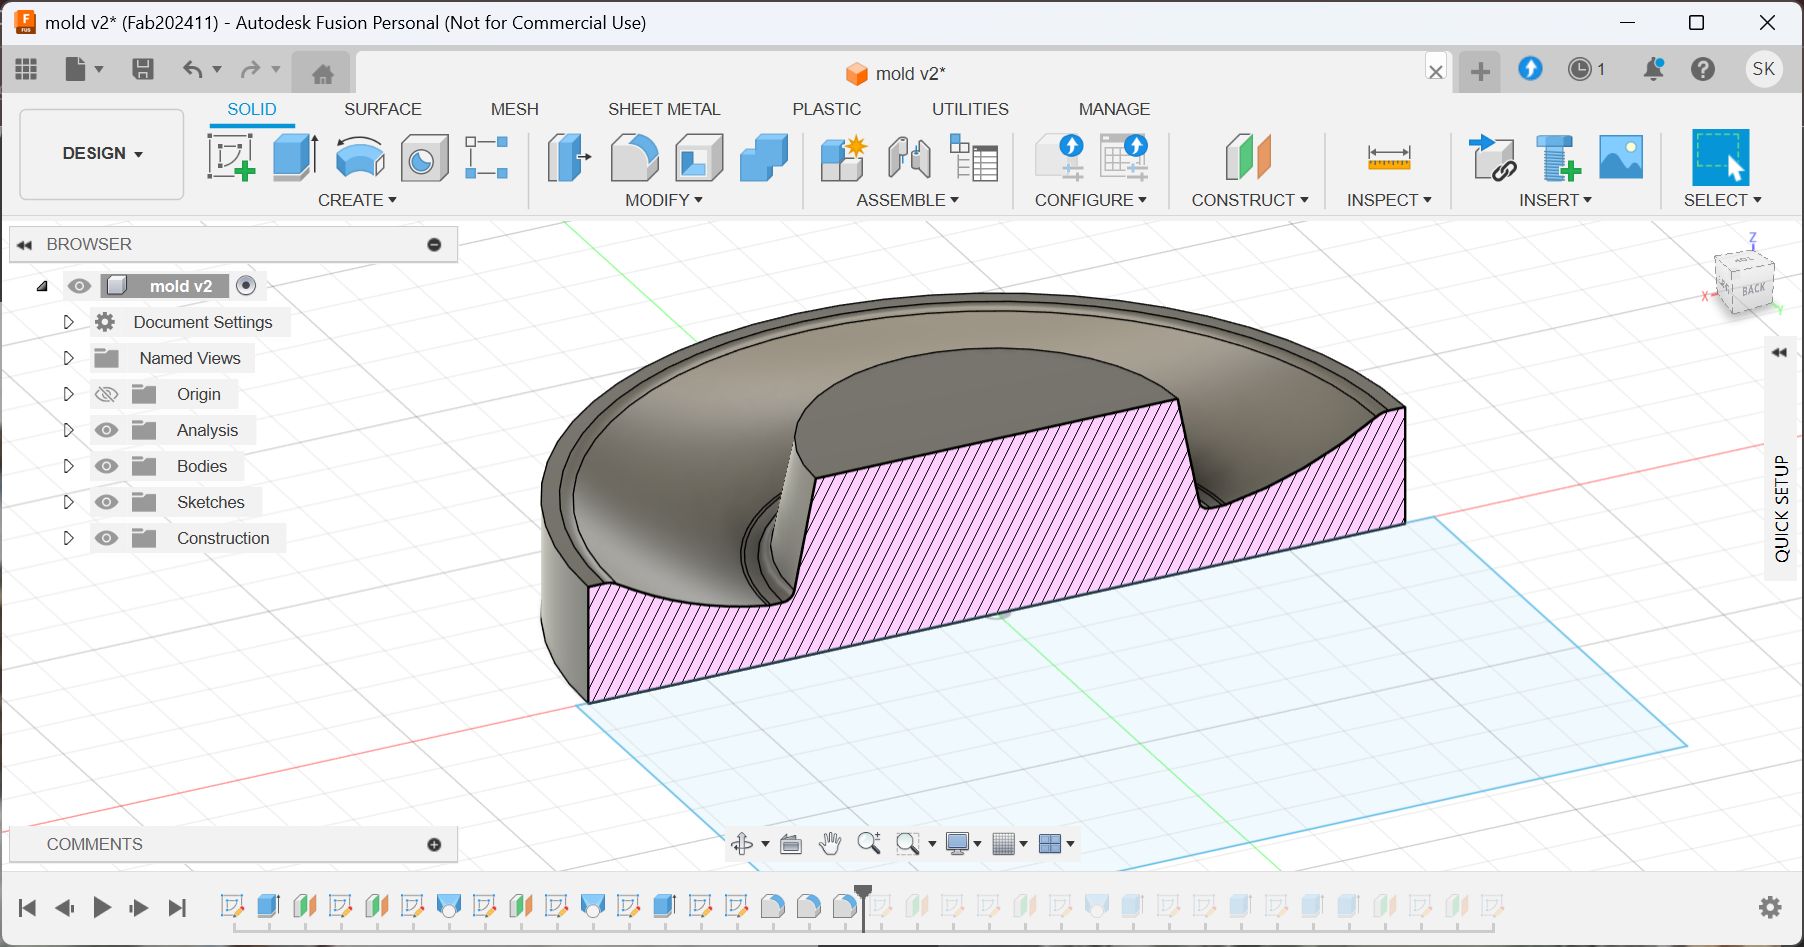Expand the Sketches folder
The height and width of the screenshot is (947, 1804).
coord(68,502)
